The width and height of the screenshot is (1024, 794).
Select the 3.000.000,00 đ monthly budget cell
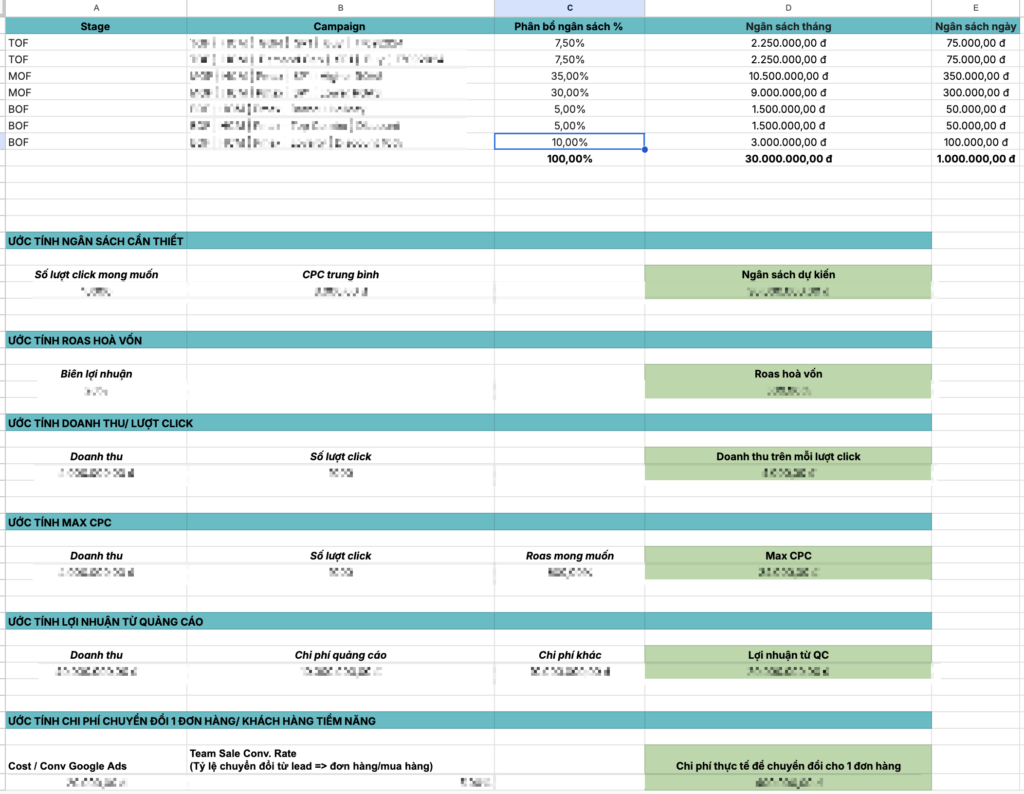(x=788, y=142)
